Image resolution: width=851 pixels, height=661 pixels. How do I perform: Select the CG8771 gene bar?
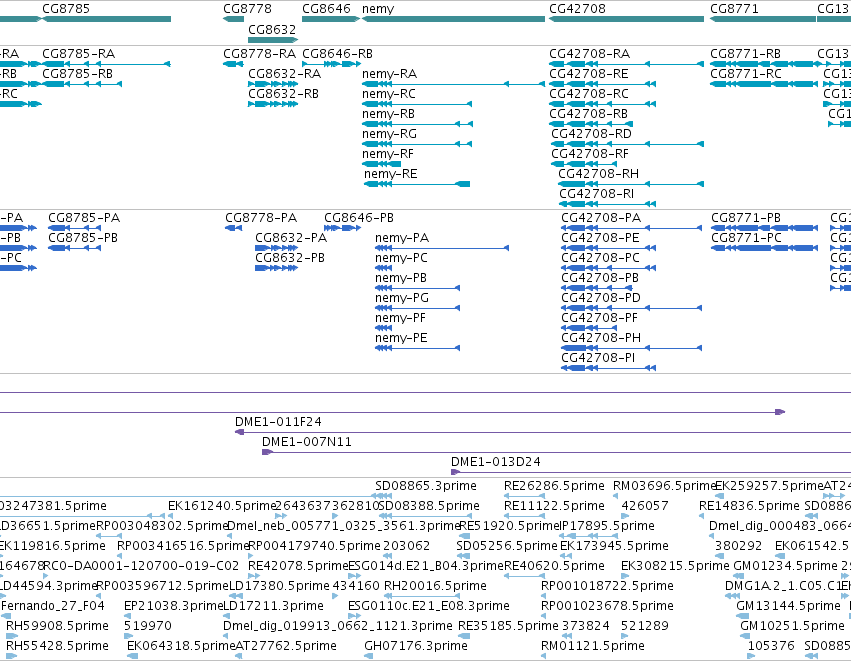pyautogui.click(x=763, y=19)
